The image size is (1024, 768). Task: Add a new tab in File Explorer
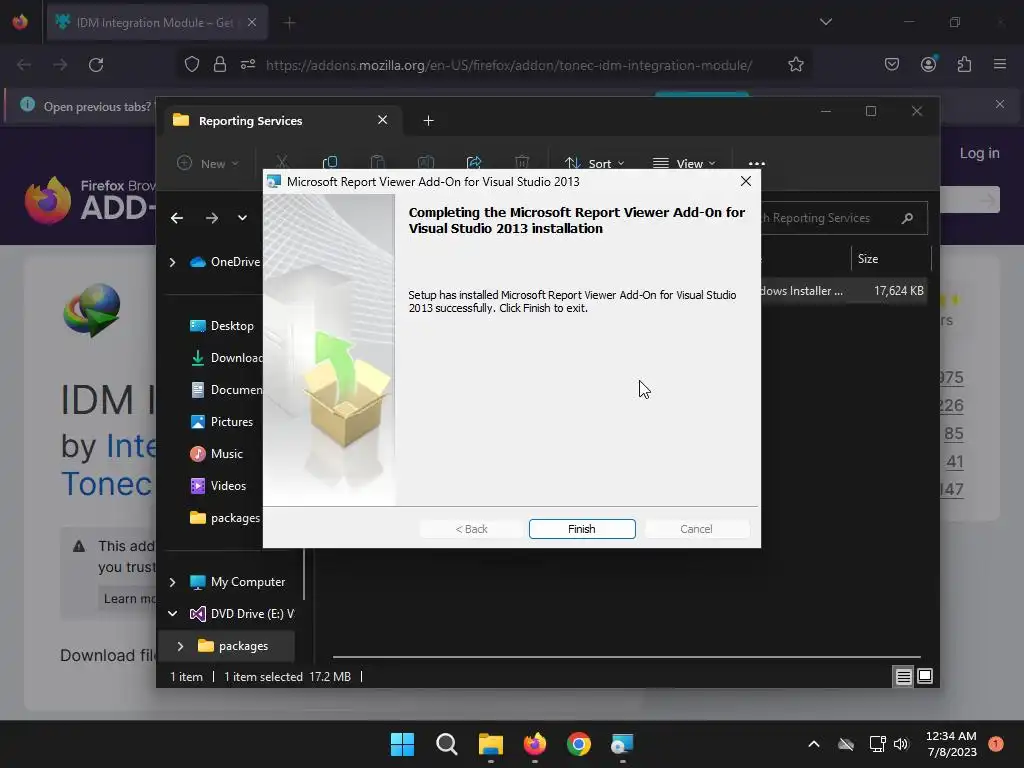point(428,121)
